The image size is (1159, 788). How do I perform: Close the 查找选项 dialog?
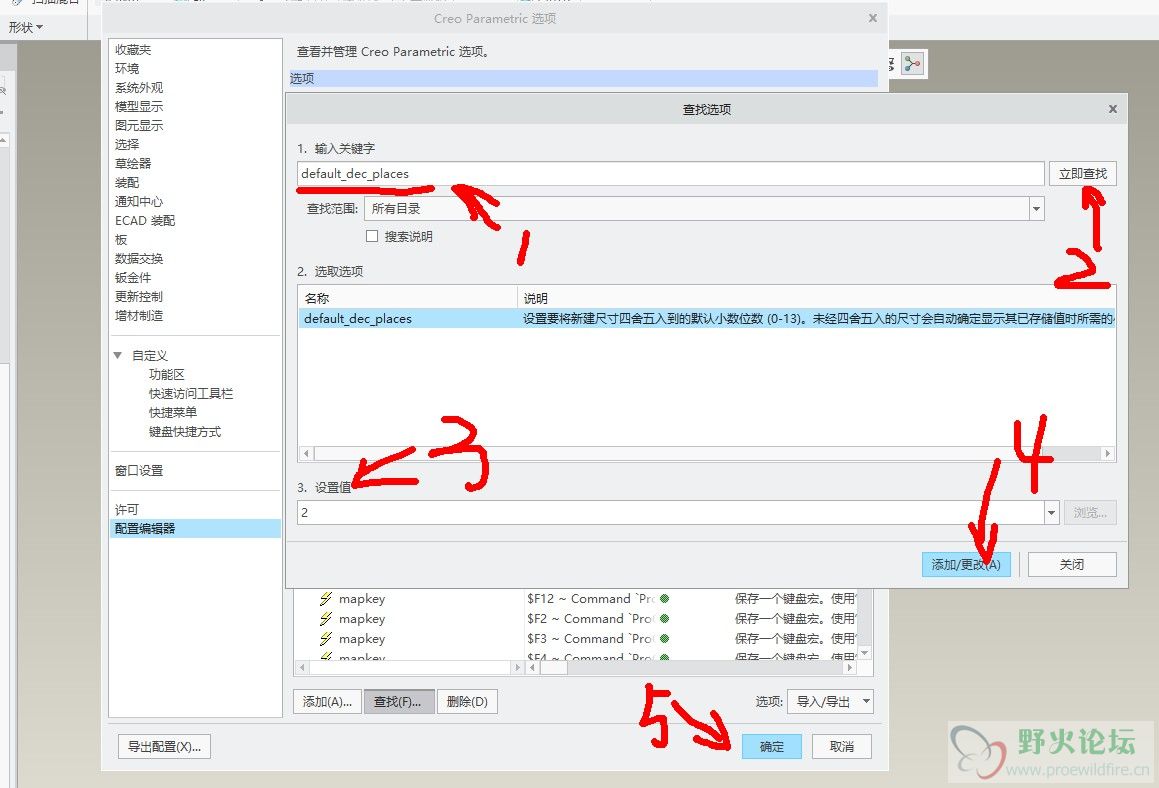point(1112,109)
